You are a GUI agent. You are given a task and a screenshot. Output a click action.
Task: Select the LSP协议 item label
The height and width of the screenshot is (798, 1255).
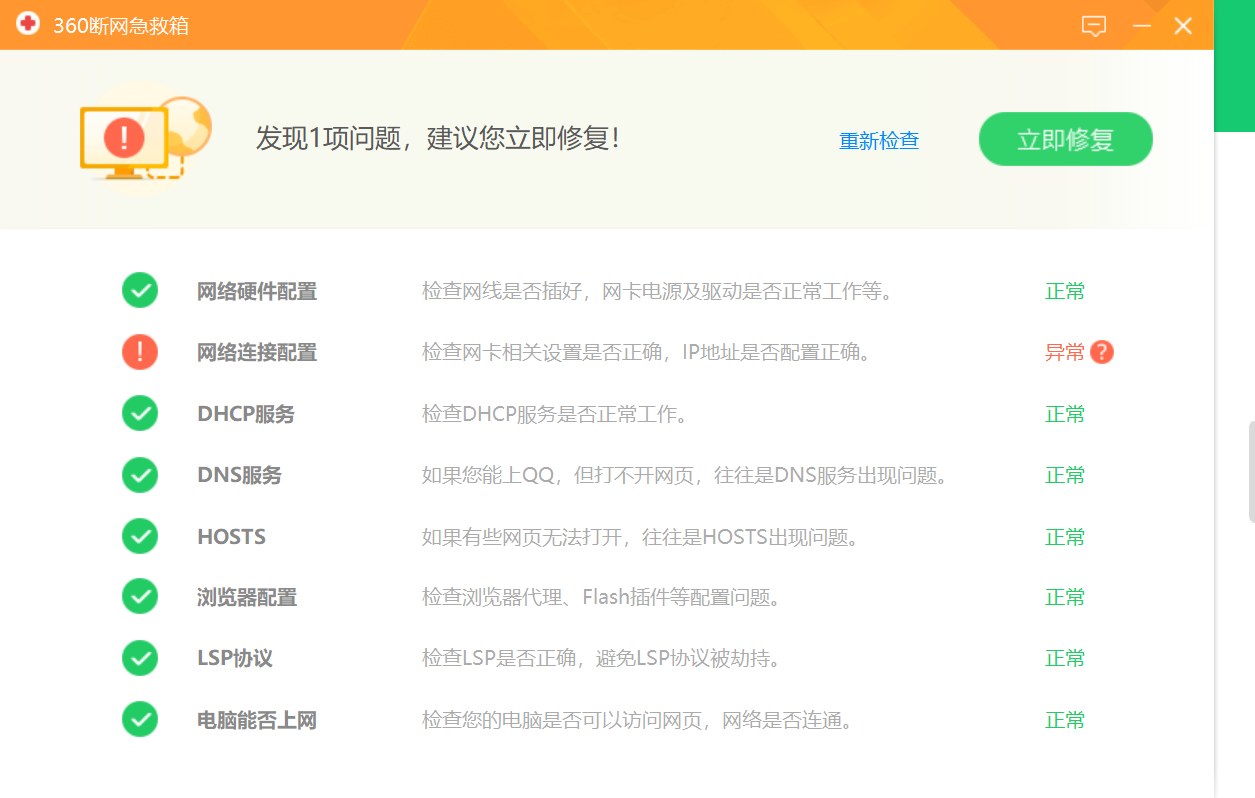pos(235,659)
